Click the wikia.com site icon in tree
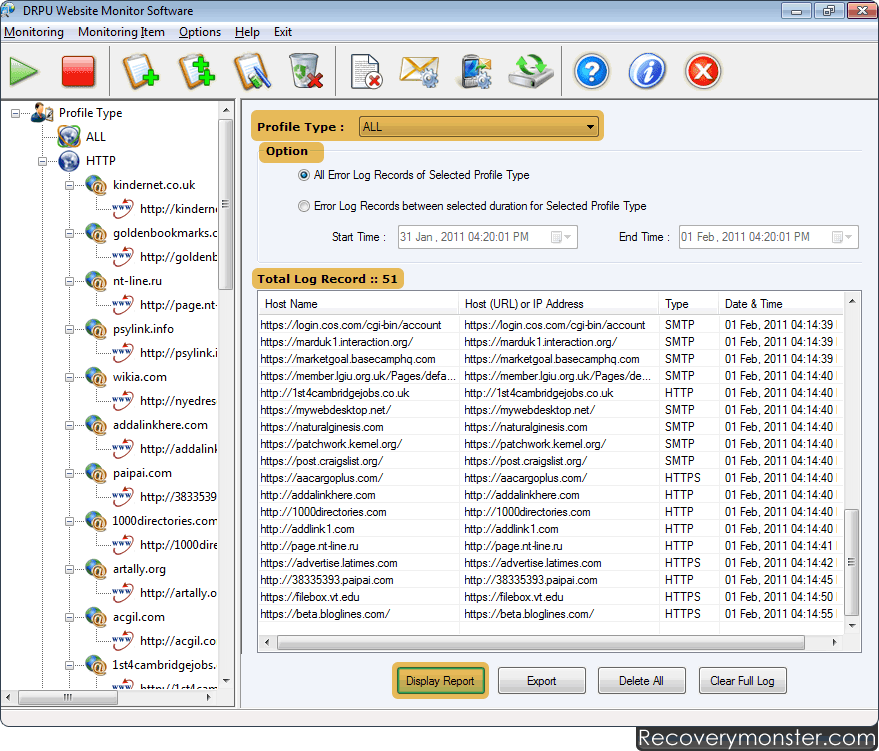Screen dimensions: 879x751 [x=96, y=377]
